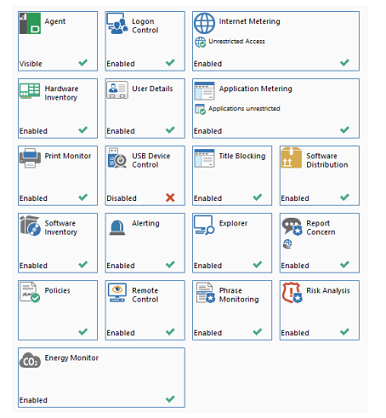Toggle the Energy Monitor check mark
The image size is (386, 418).
170,399
